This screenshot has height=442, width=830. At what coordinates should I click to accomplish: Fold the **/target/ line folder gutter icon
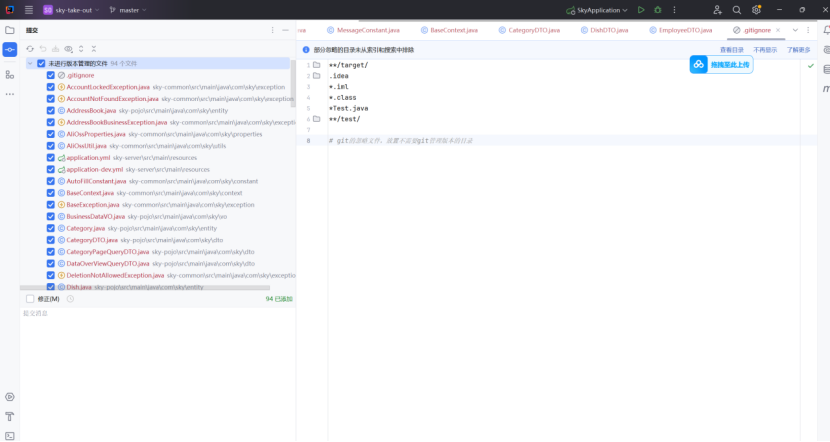[317, 65]
